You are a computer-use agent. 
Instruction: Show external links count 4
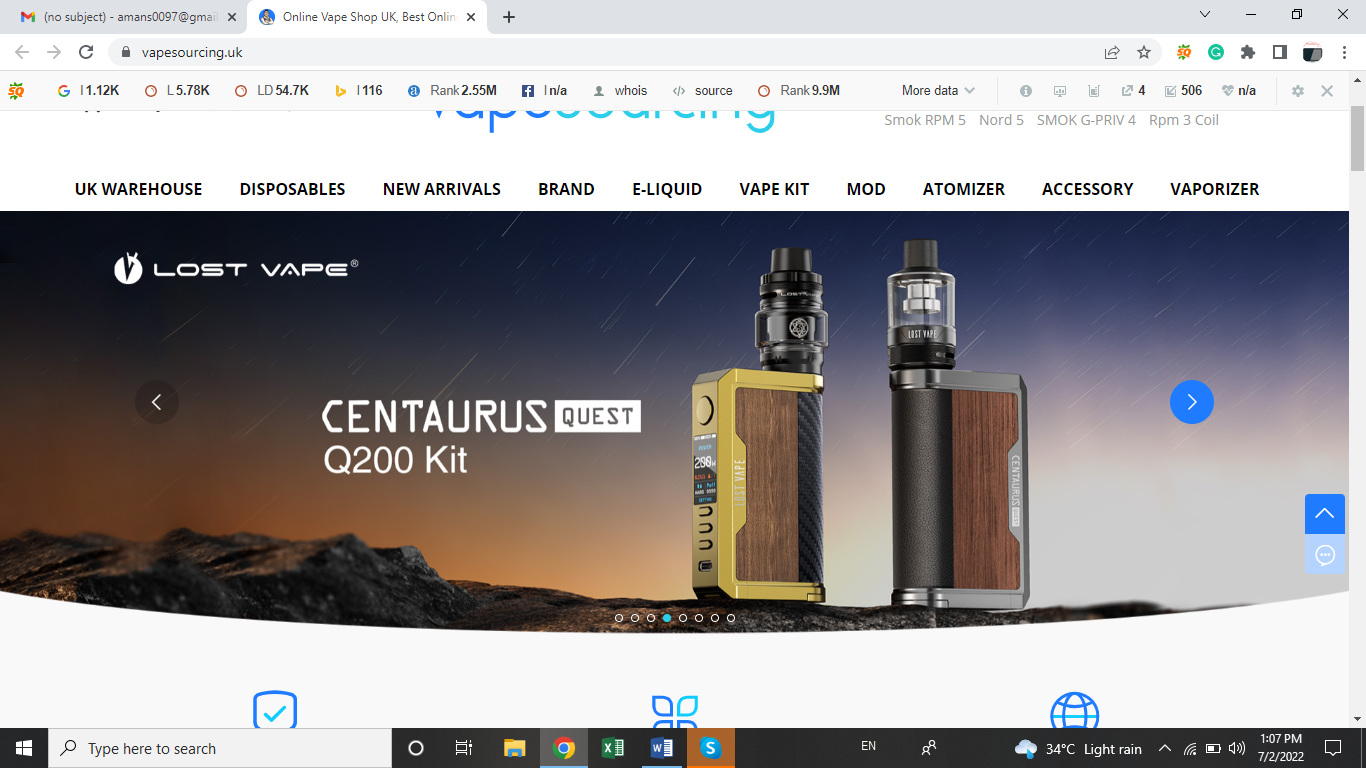tap(1133, 90)
